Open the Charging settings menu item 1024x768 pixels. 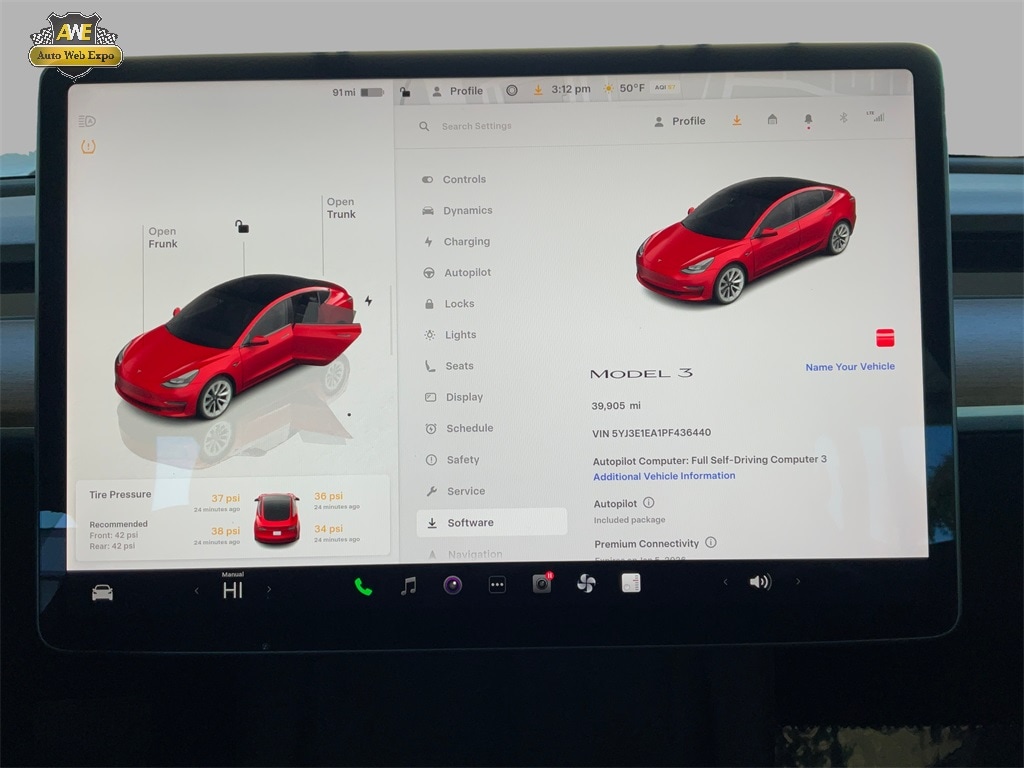click(466, 242)
